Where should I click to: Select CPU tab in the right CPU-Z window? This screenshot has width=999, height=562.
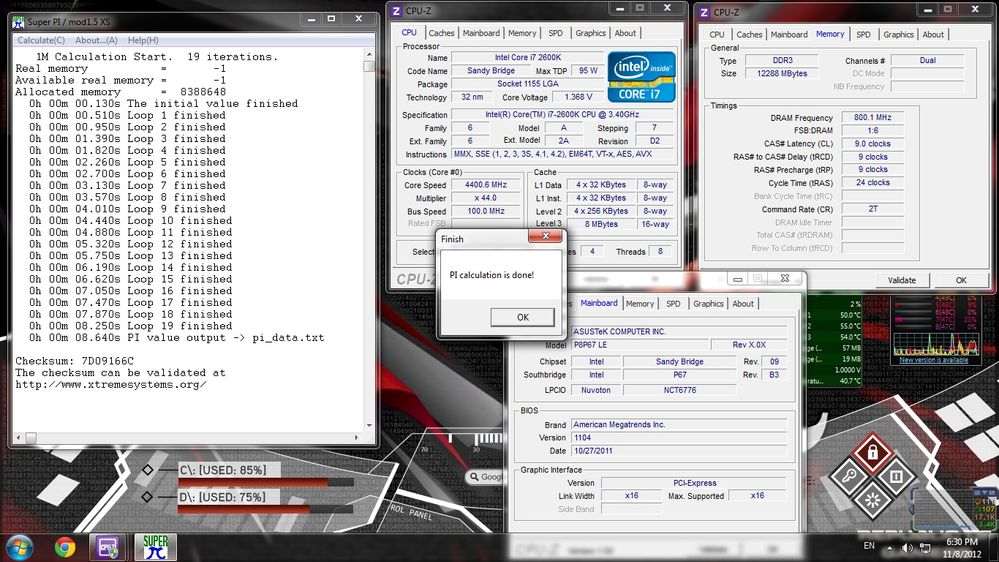717,34
